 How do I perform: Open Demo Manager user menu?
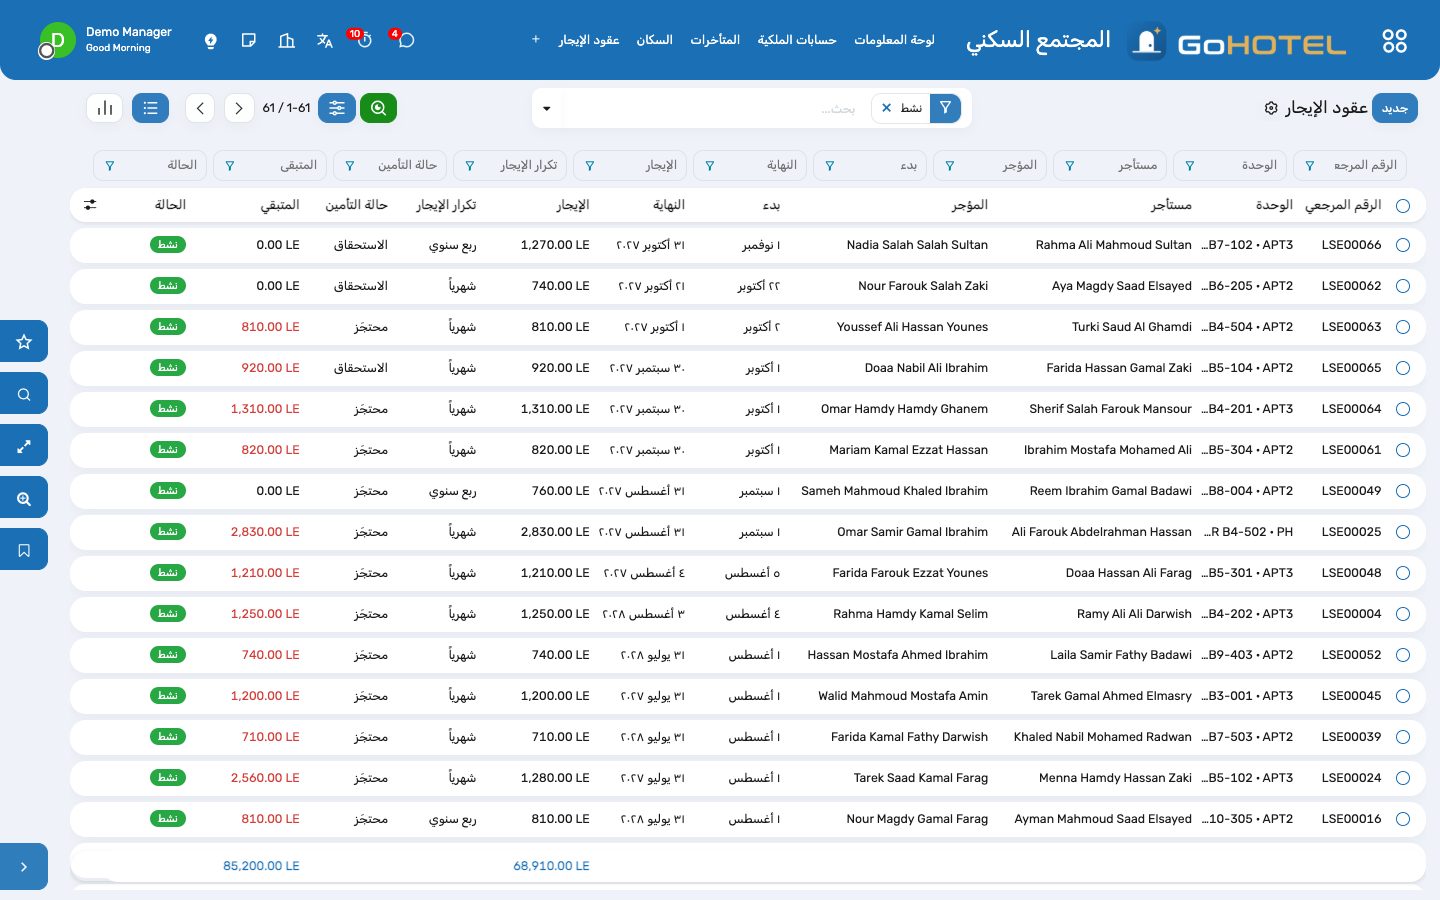coord(105,40)
